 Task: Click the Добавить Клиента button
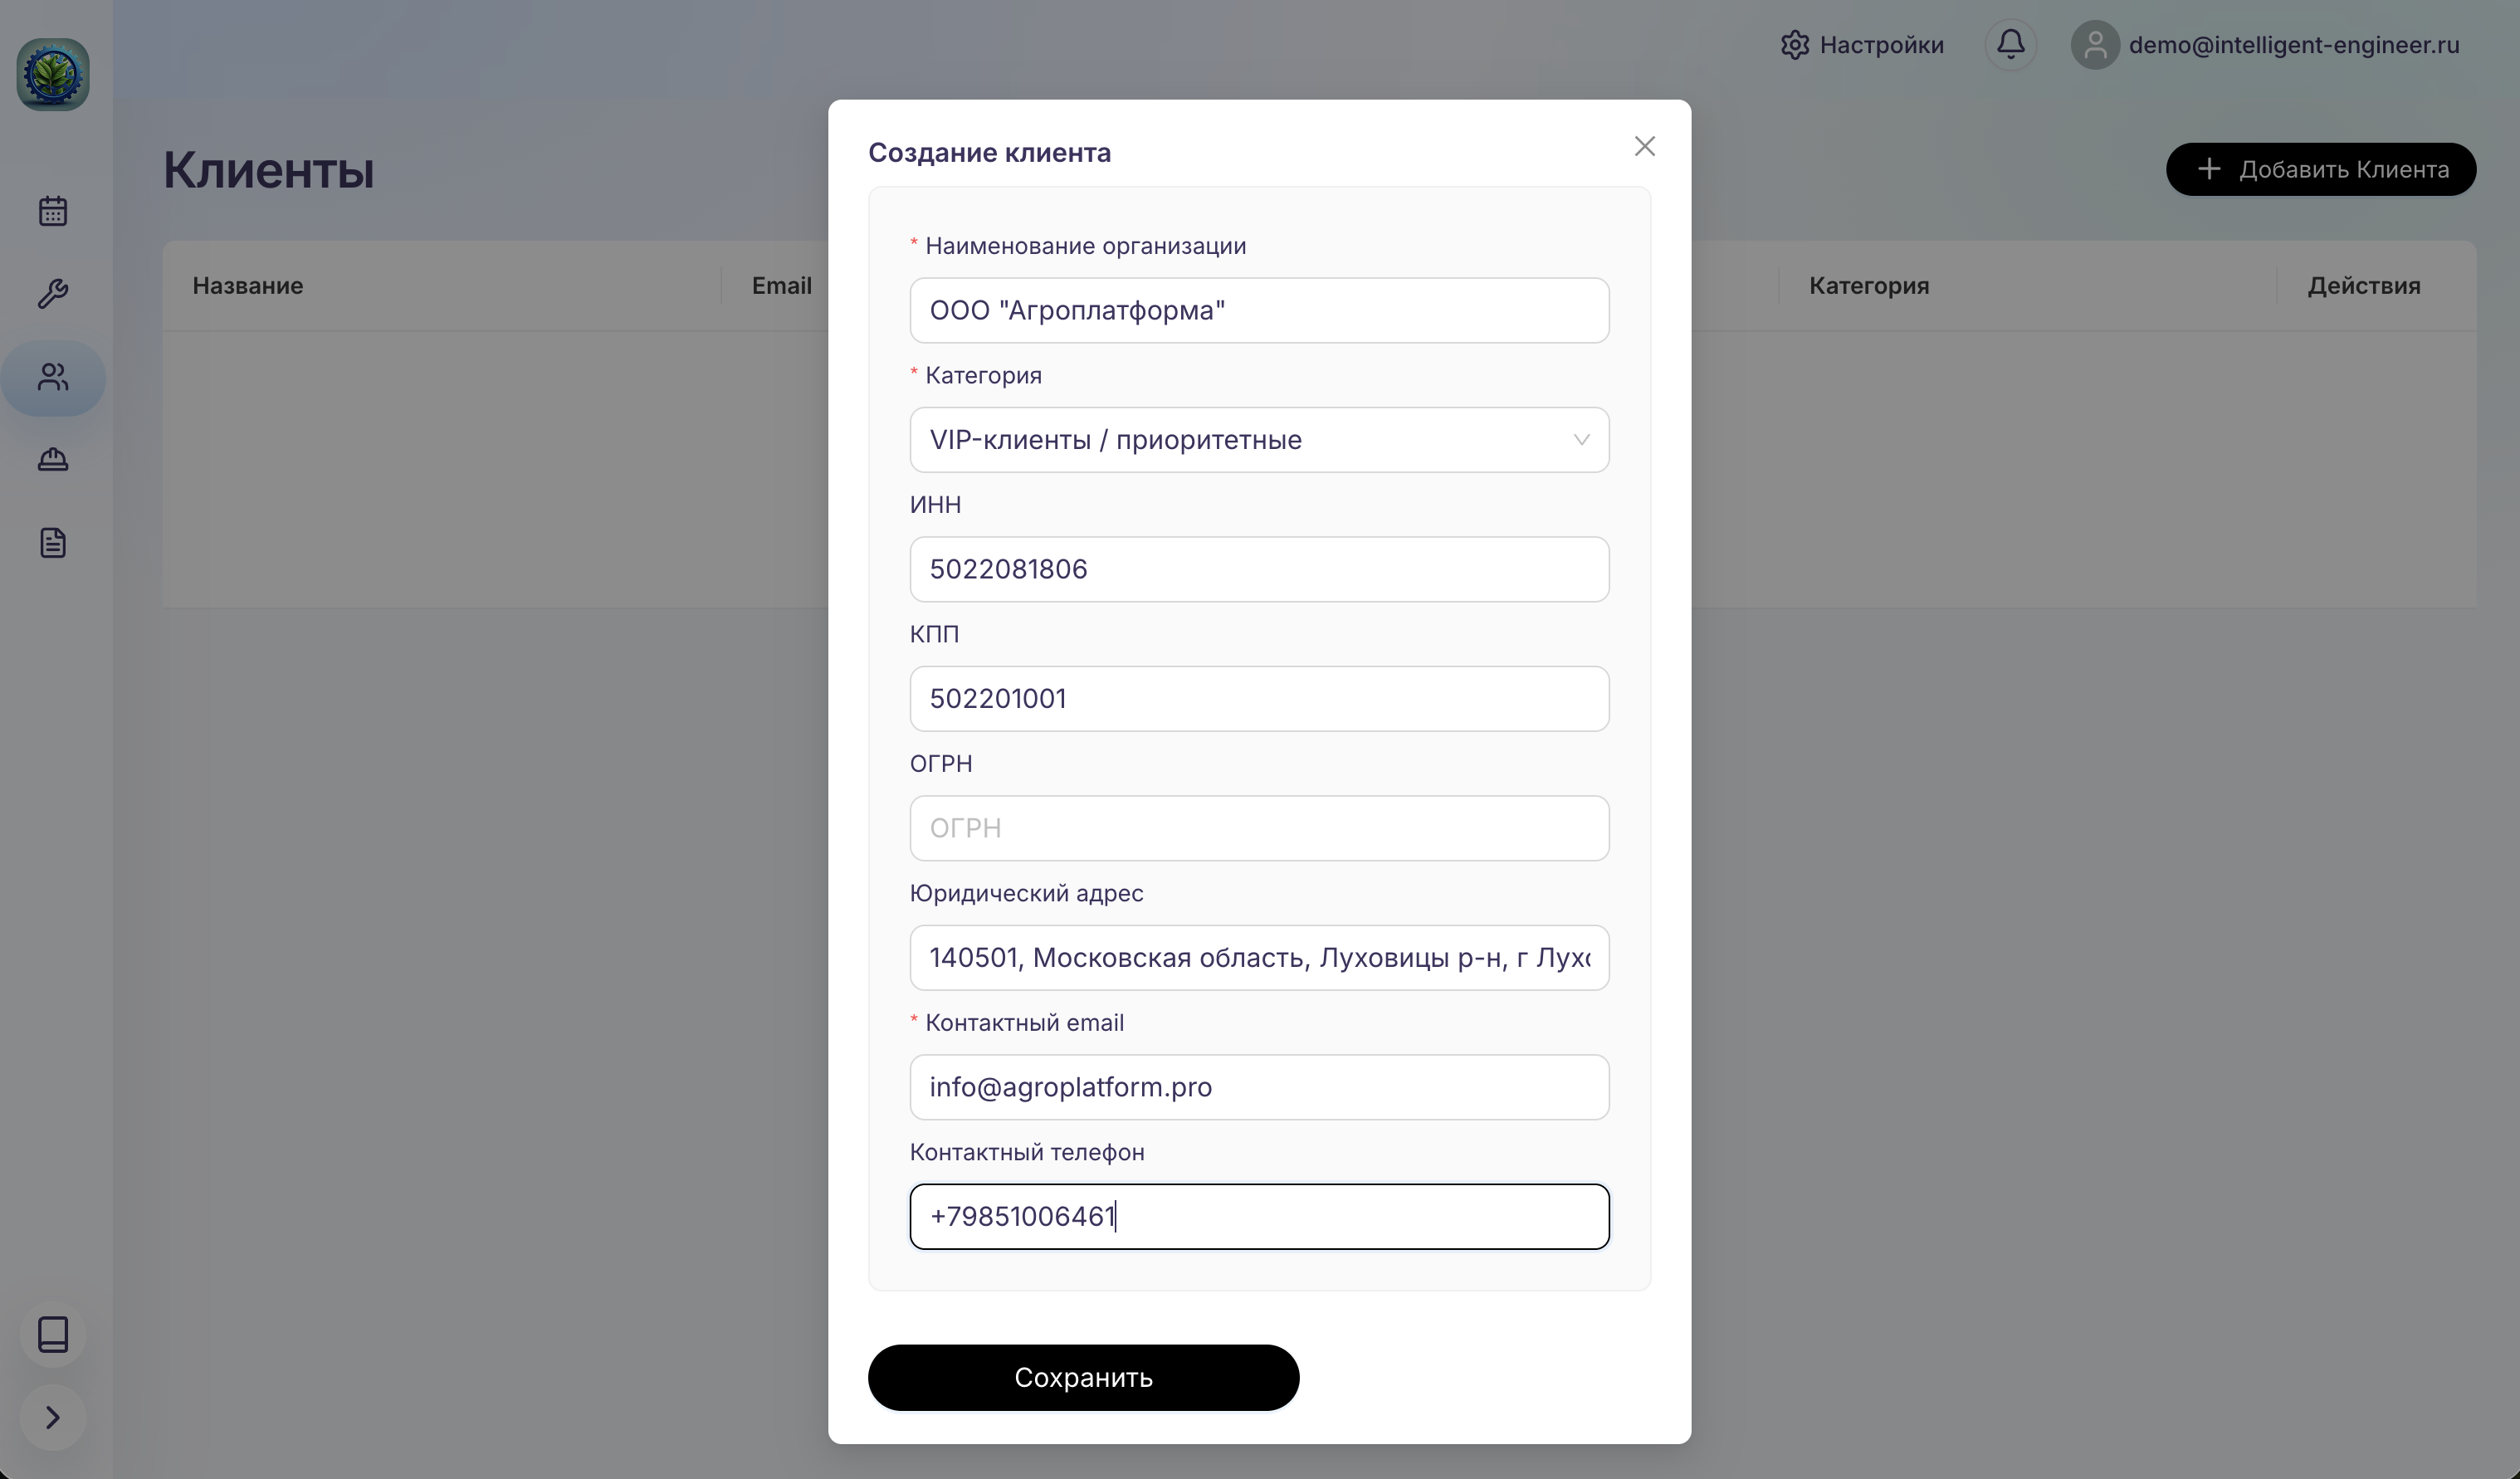click(2320, 169)
